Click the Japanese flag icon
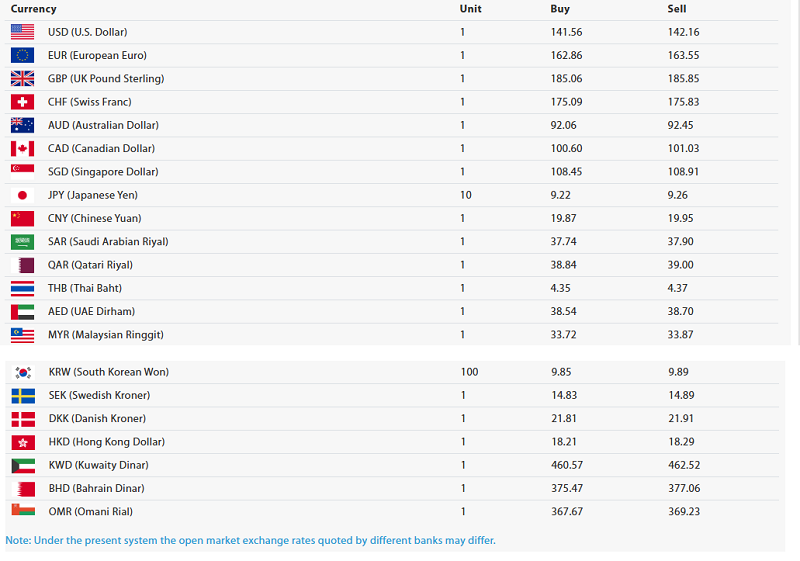The image size is (800, 561). [x=22, y=195]
